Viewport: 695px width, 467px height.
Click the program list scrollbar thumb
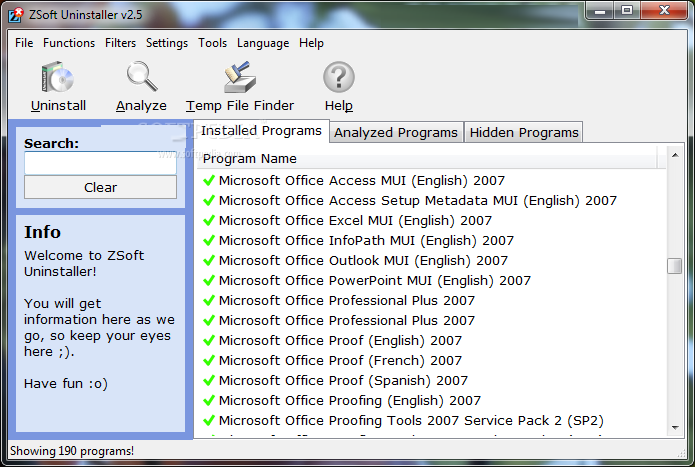[675, 266]
